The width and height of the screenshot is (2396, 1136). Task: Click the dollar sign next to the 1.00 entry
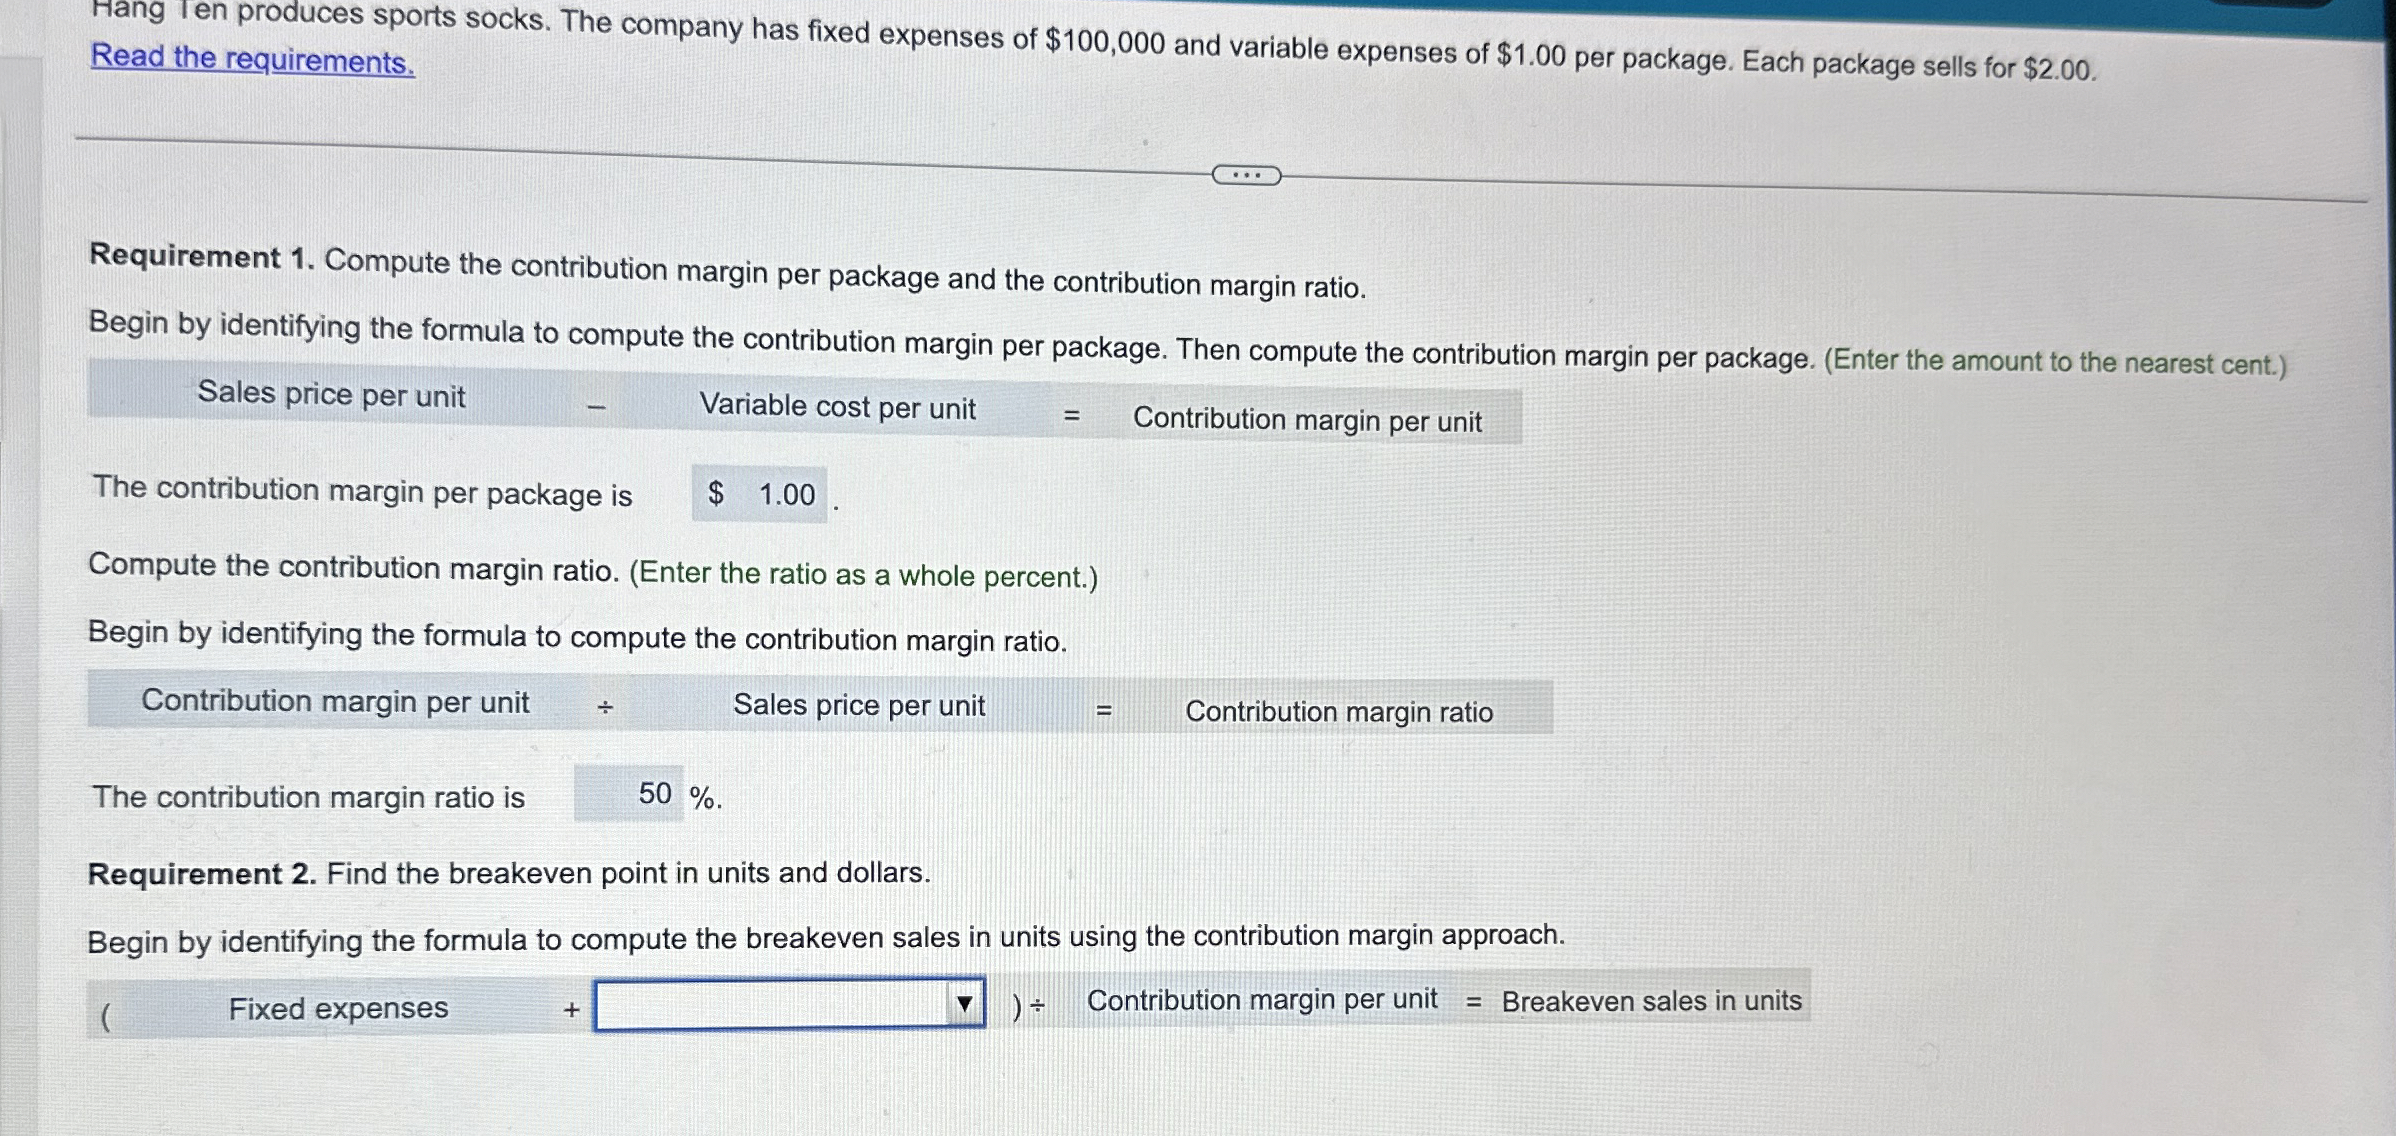click(714, 492)
